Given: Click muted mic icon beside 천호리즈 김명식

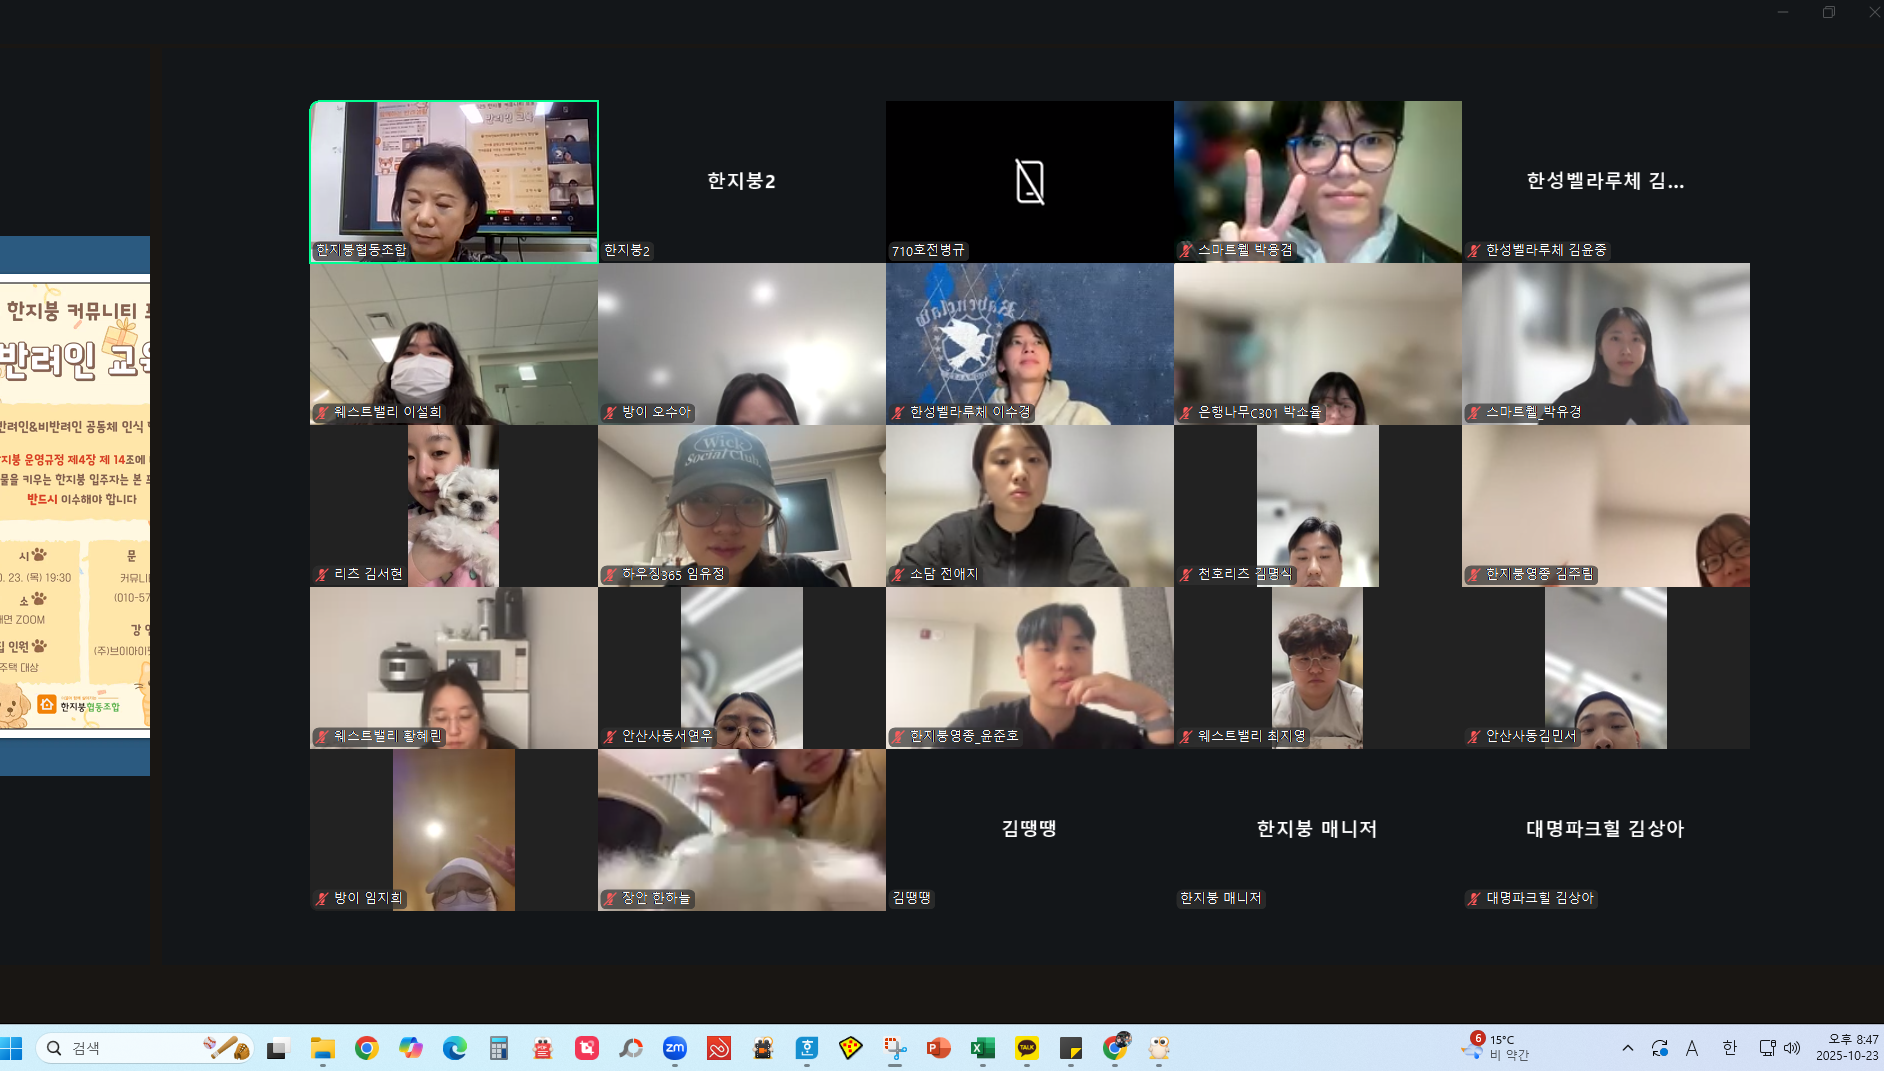Looking at the screenshot, I should pyautogui.click(x=1186, y=574).
